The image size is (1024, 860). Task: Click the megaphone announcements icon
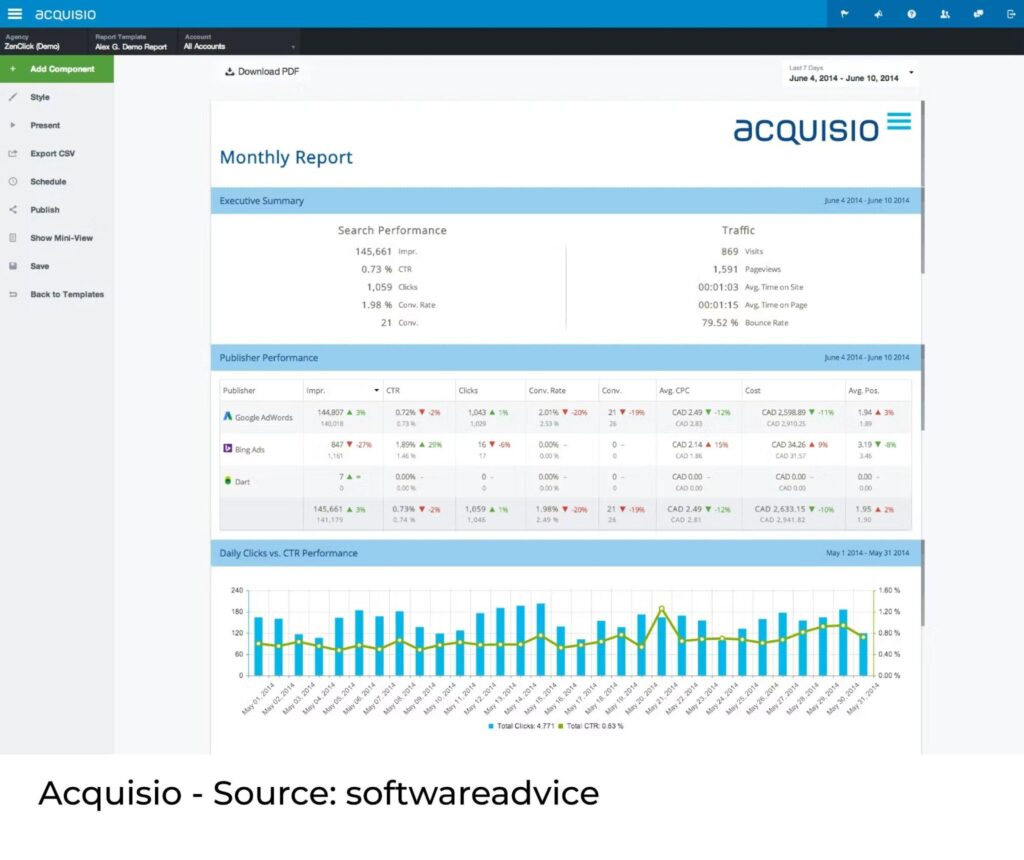tap(878, 14)
